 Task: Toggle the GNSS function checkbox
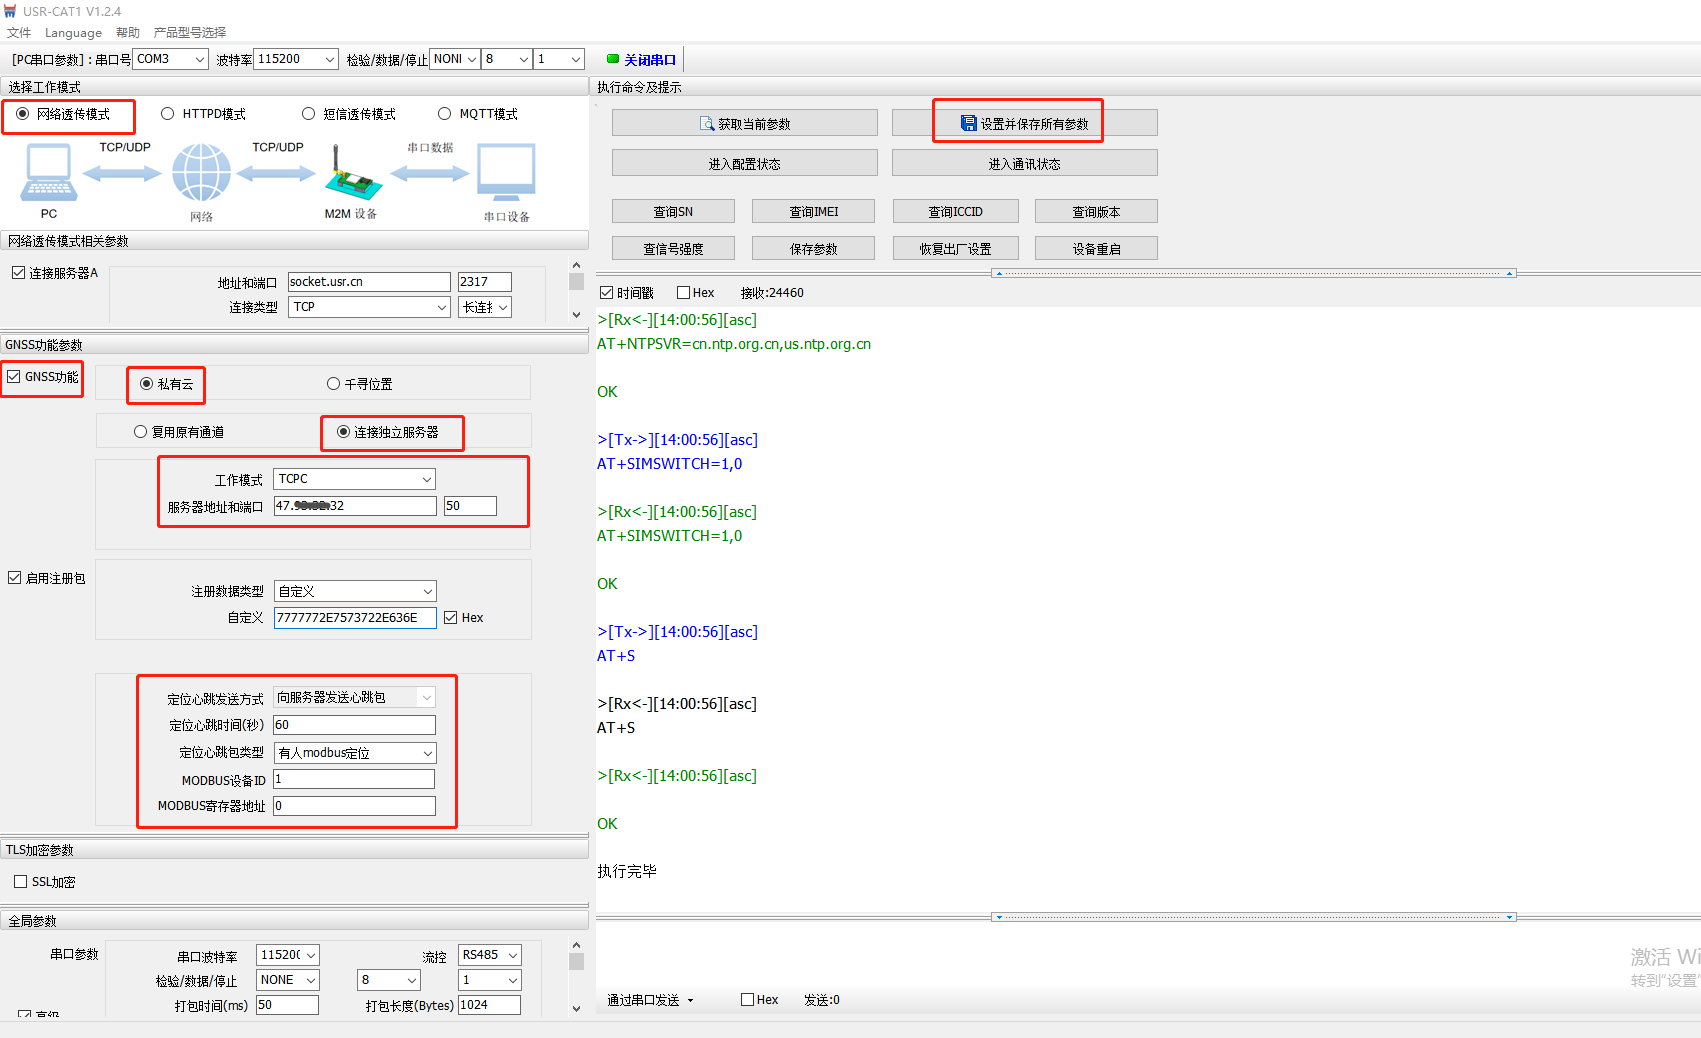[x=14, y=377]
